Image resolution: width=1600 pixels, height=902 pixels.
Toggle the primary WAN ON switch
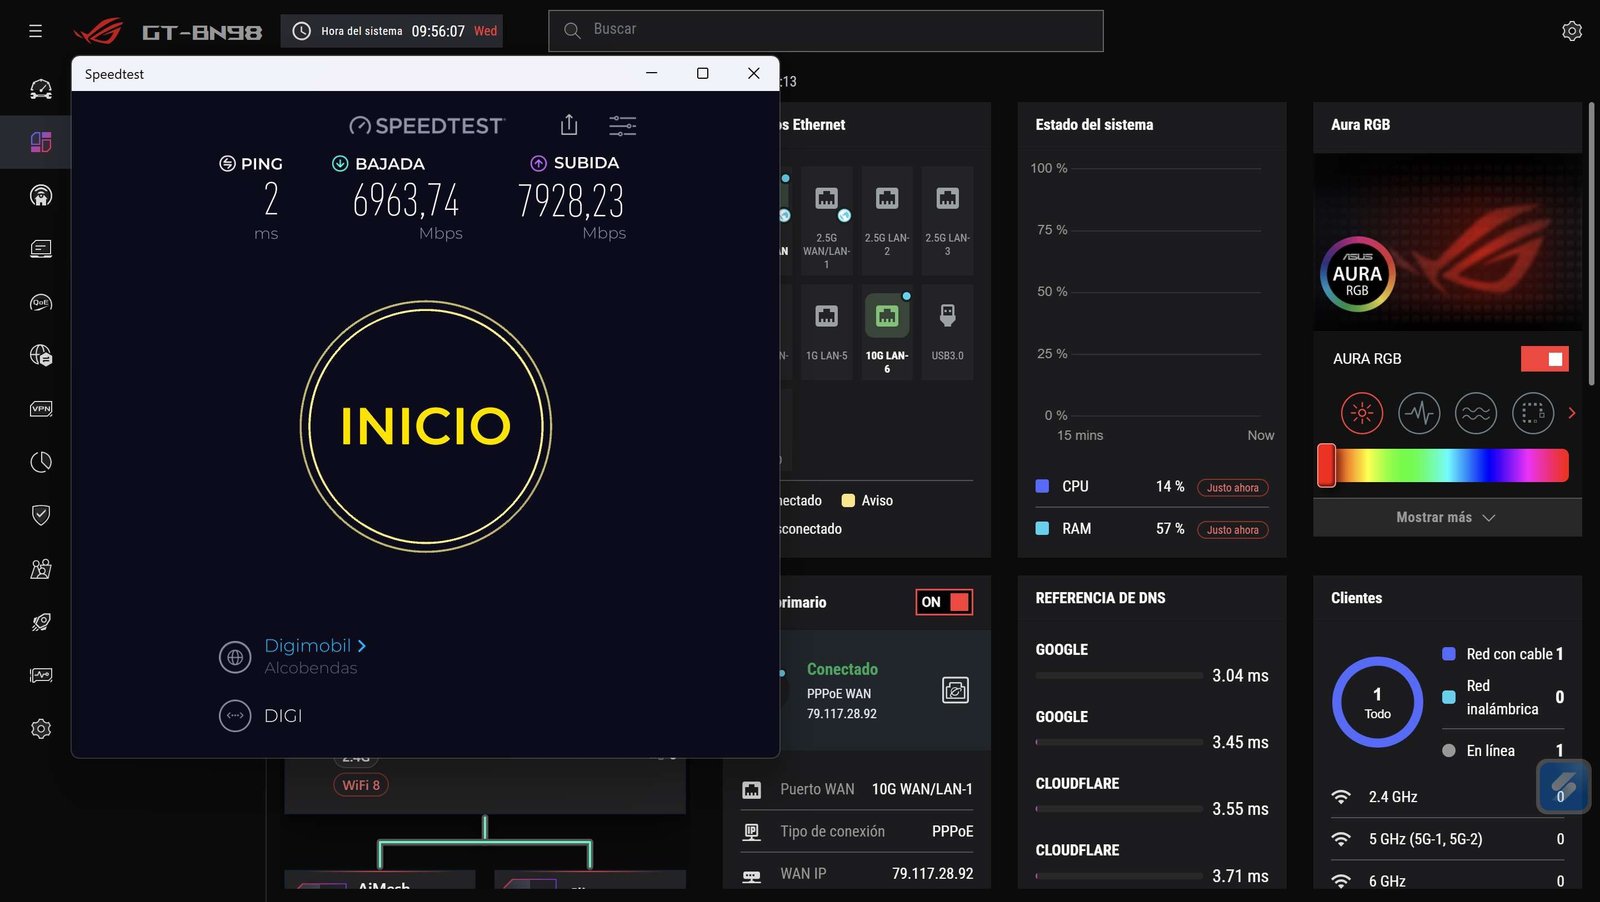pos(944,602)
